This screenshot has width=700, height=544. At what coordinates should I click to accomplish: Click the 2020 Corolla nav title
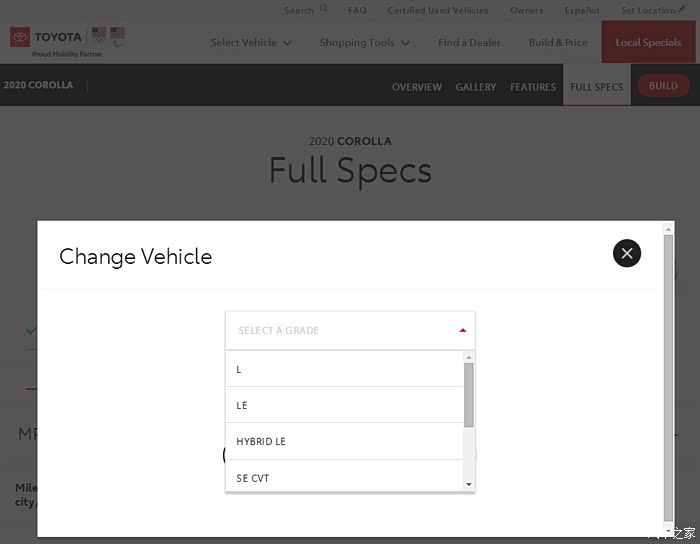coord(38,85)
